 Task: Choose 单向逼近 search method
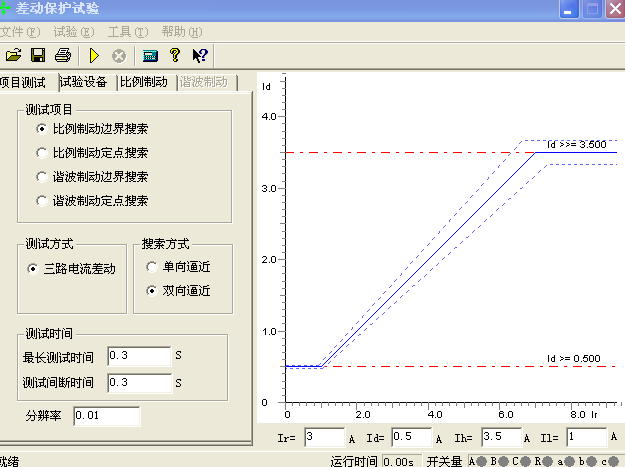pyautogui.click(x=151, y=267)
